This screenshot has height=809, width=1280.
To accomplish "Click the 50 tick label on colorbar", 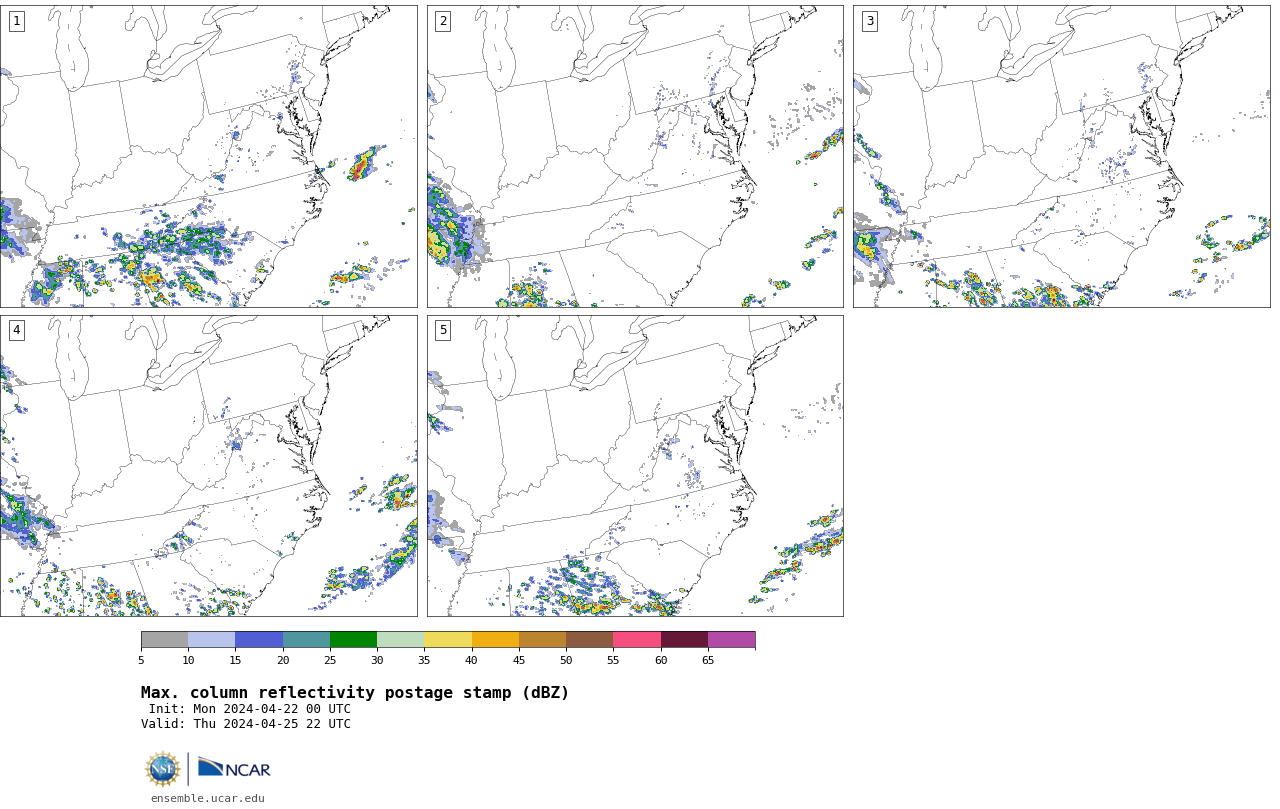I will (x=566, y=660).
